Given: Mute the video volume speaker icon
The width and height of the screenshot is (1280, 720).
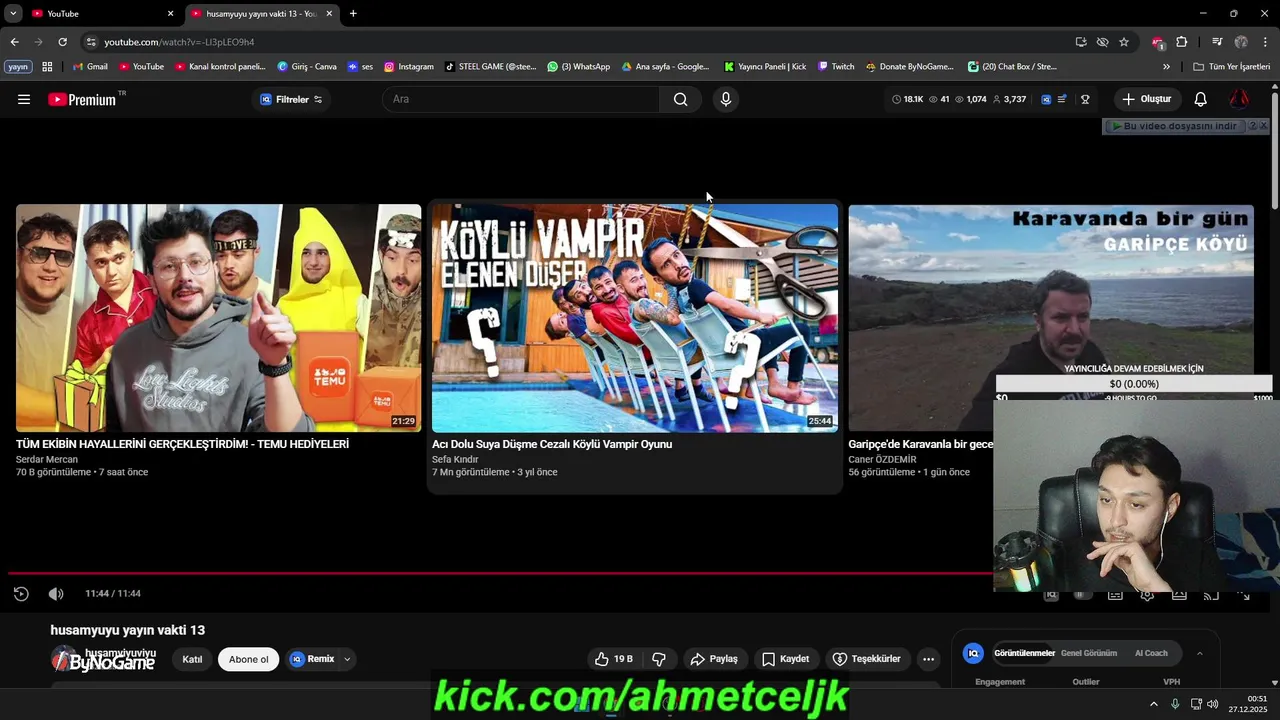Looking at the screenshot, I should pos(56,594).
